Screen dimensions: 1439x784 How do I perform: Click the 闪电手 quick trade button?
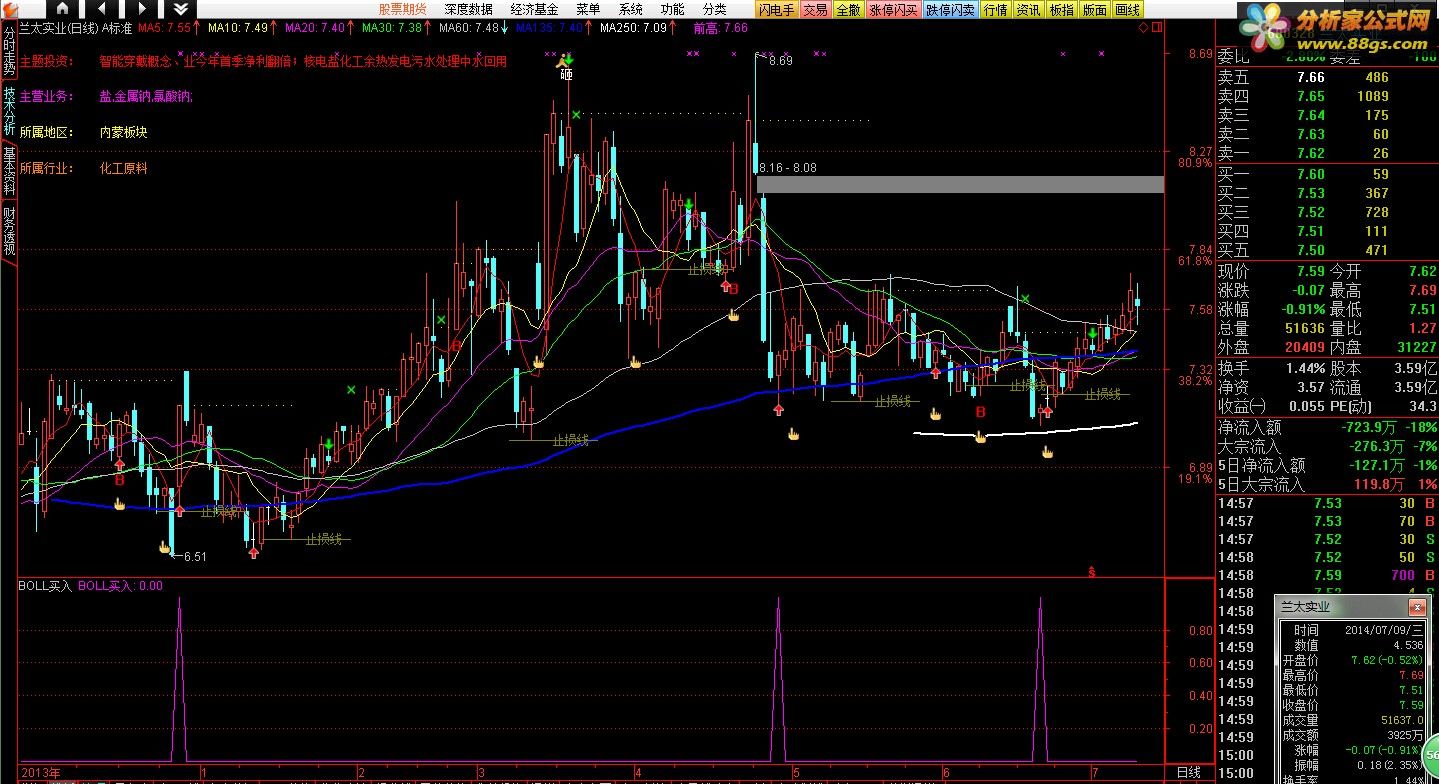click(x=776, y=10)
